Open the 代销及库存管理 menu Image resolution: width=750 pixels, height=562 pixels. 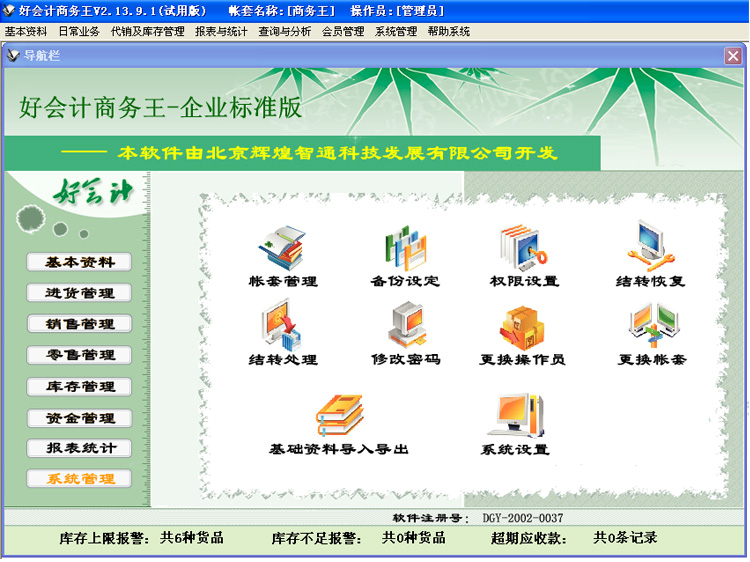(148, 32)
